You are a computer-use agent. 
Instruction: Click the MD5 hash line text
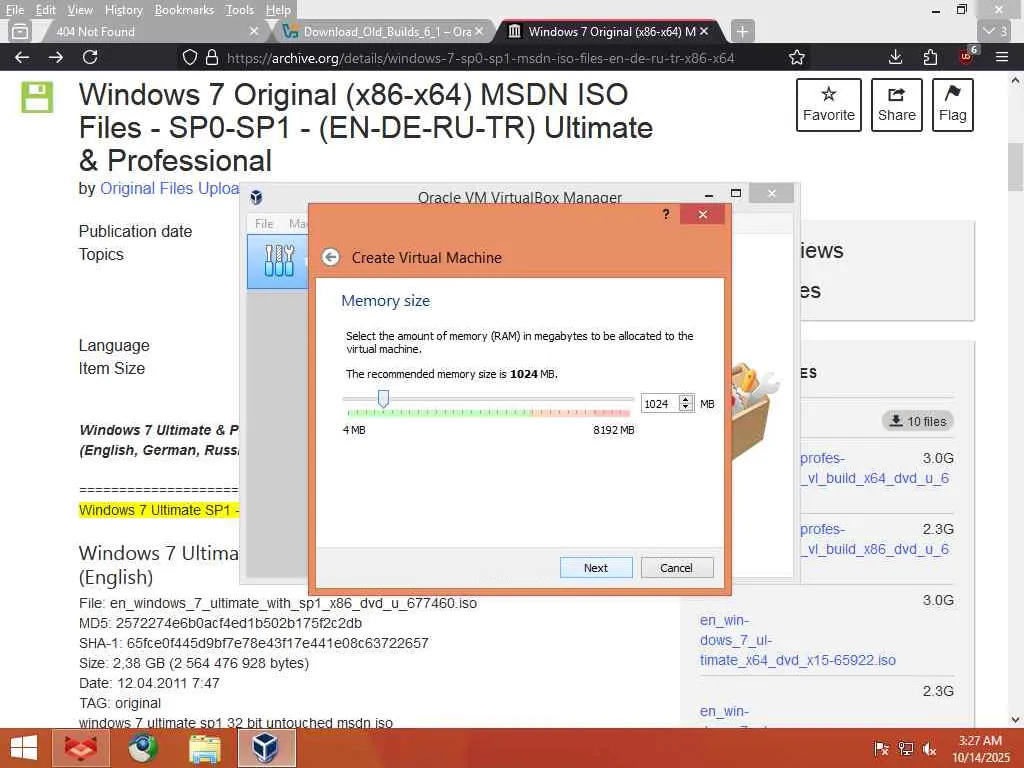tap(220, 623)
